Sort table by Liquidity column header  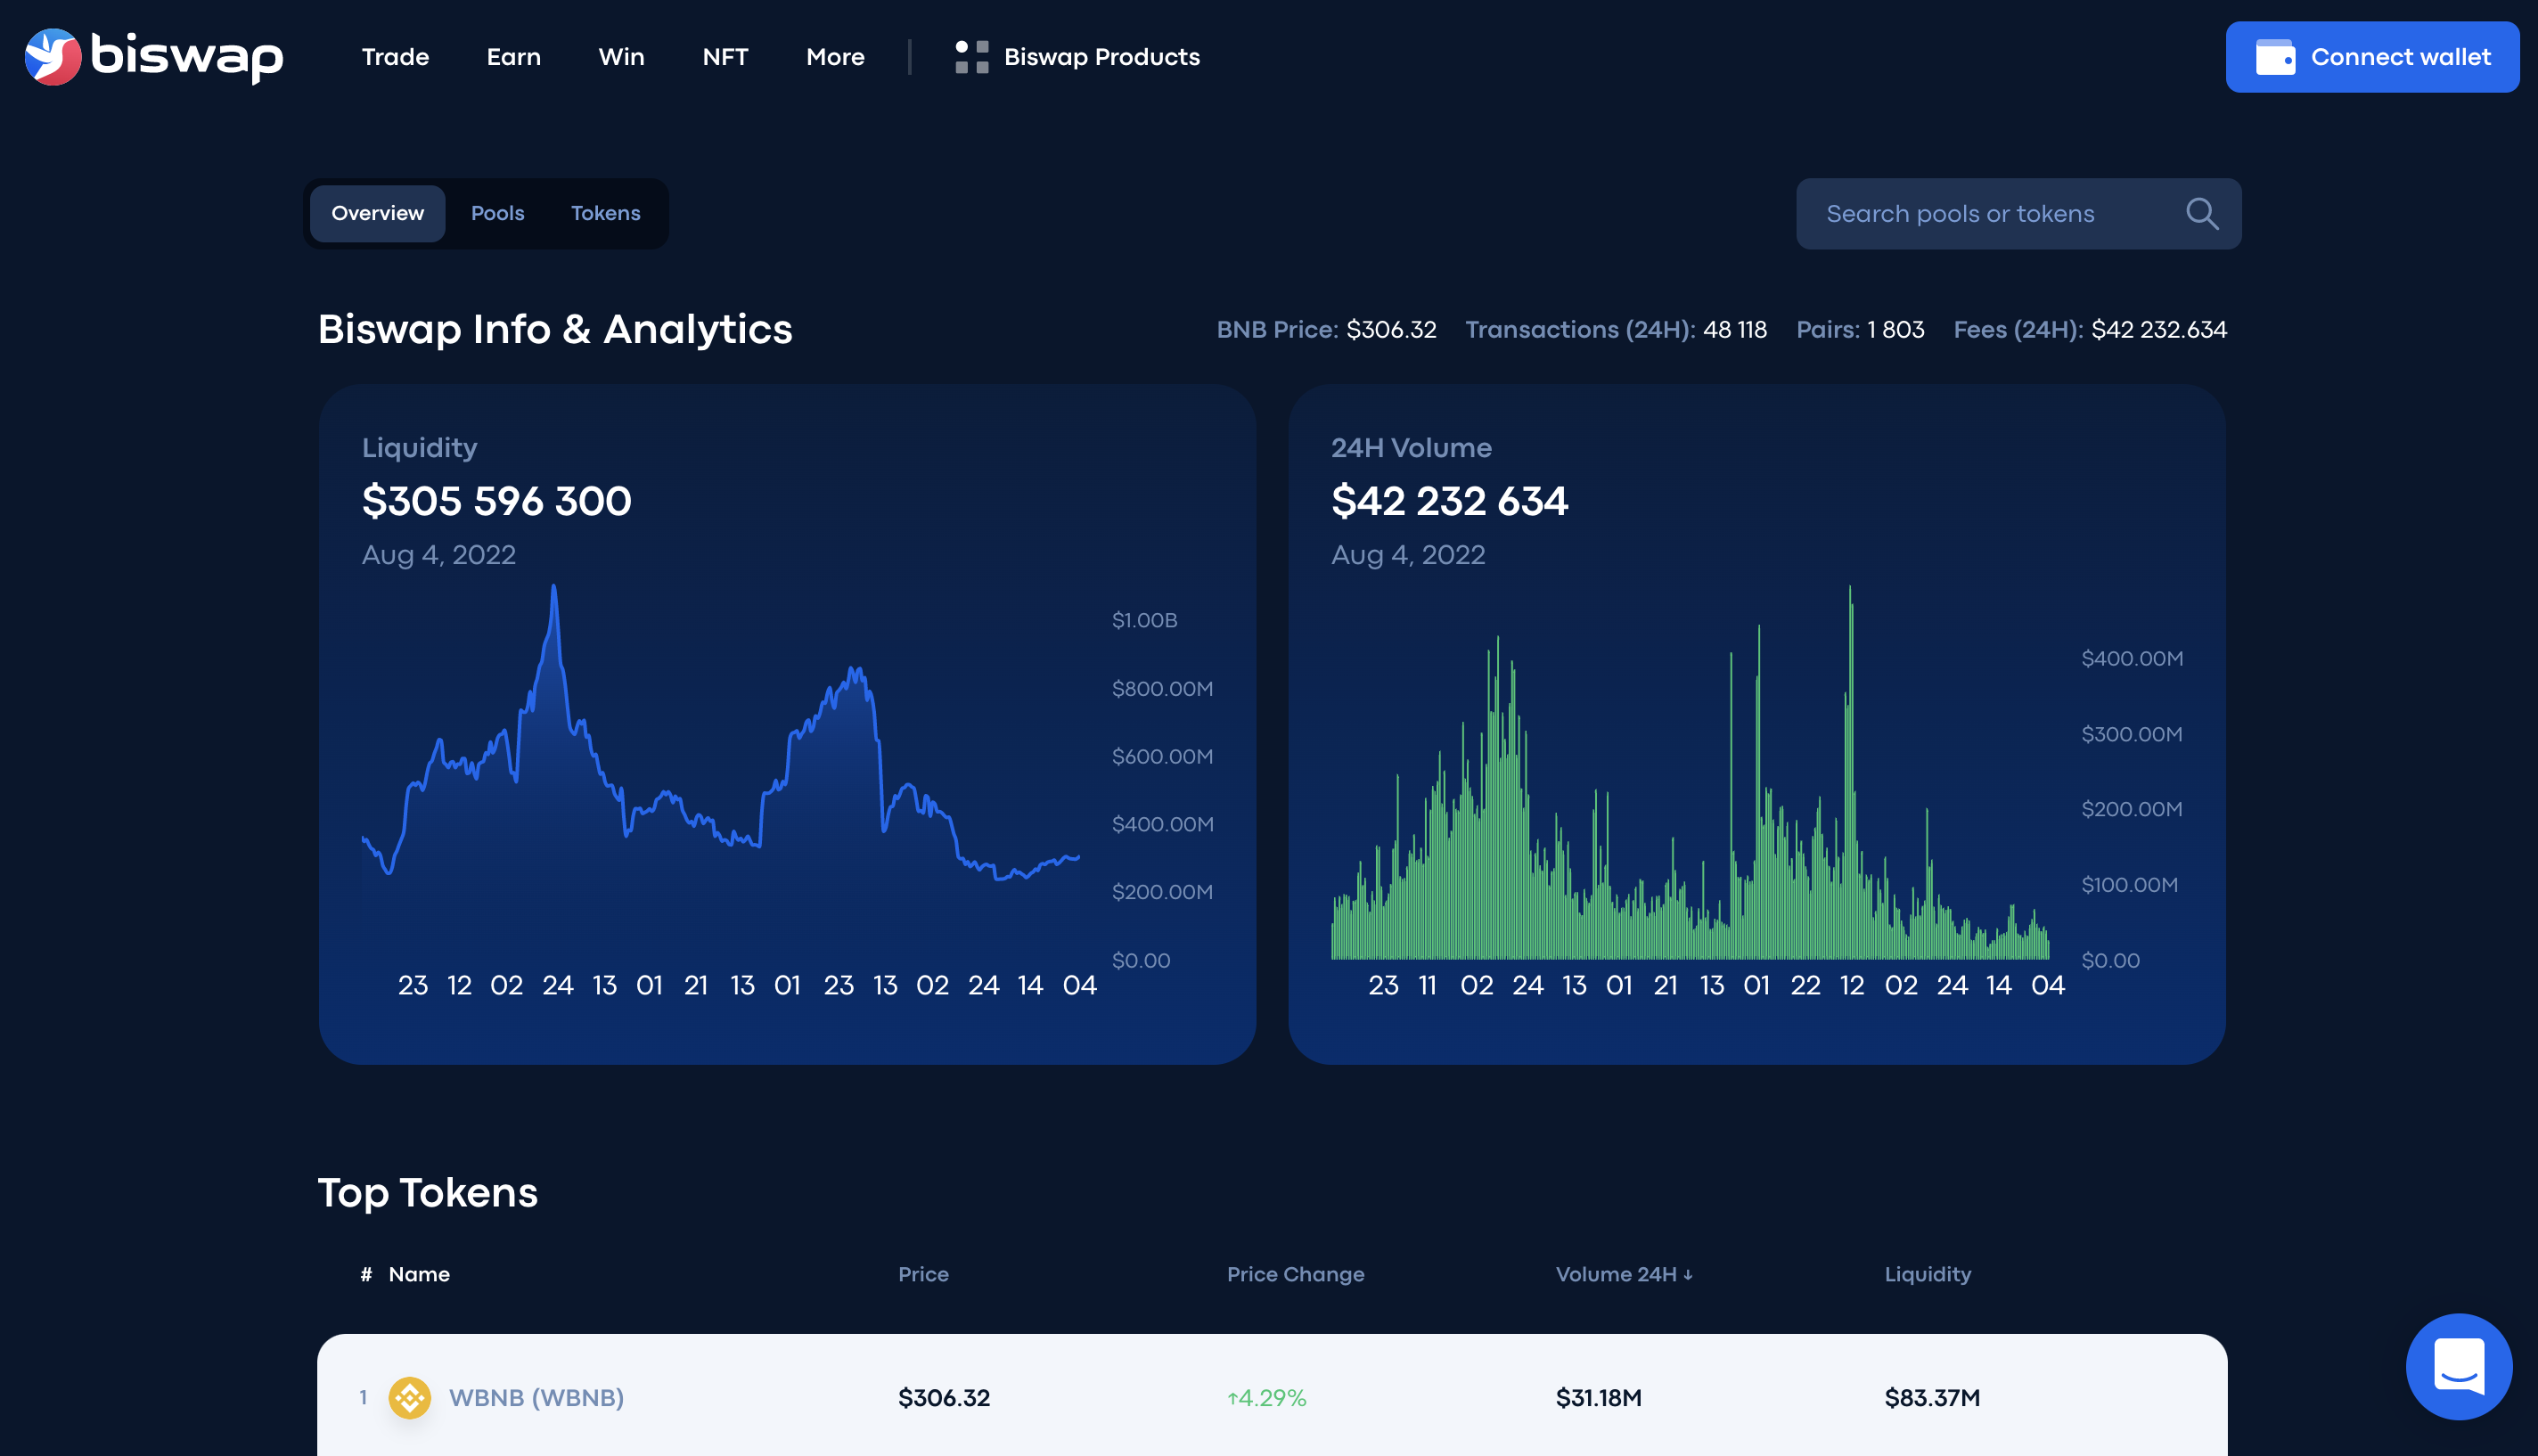1927,1274
